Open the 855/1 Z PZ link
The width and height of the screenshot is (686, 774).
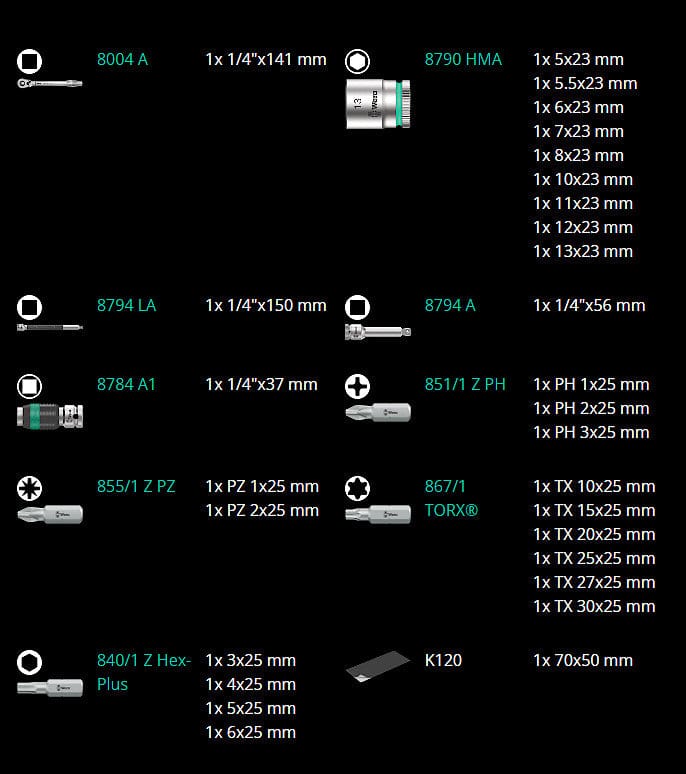[136, 486]
